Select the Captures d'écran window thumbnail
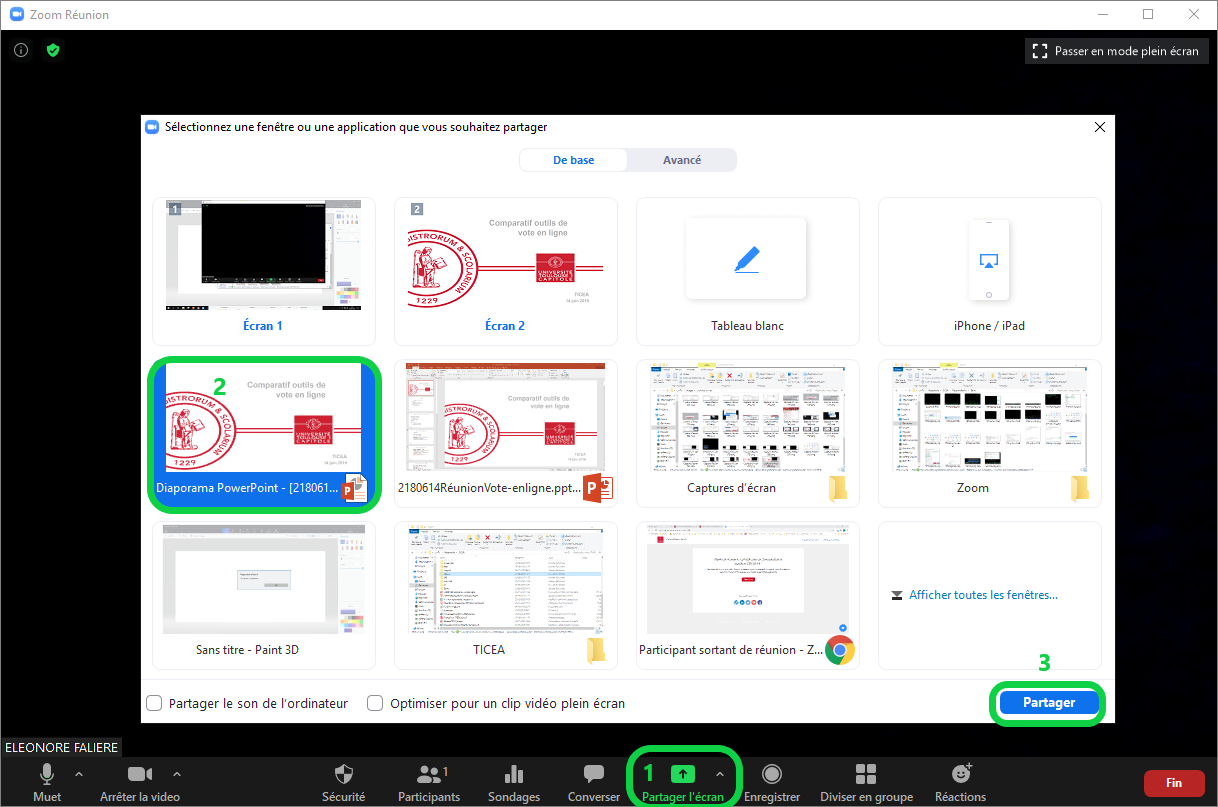This screenshot has width=1218, height=807. point(747,433)
